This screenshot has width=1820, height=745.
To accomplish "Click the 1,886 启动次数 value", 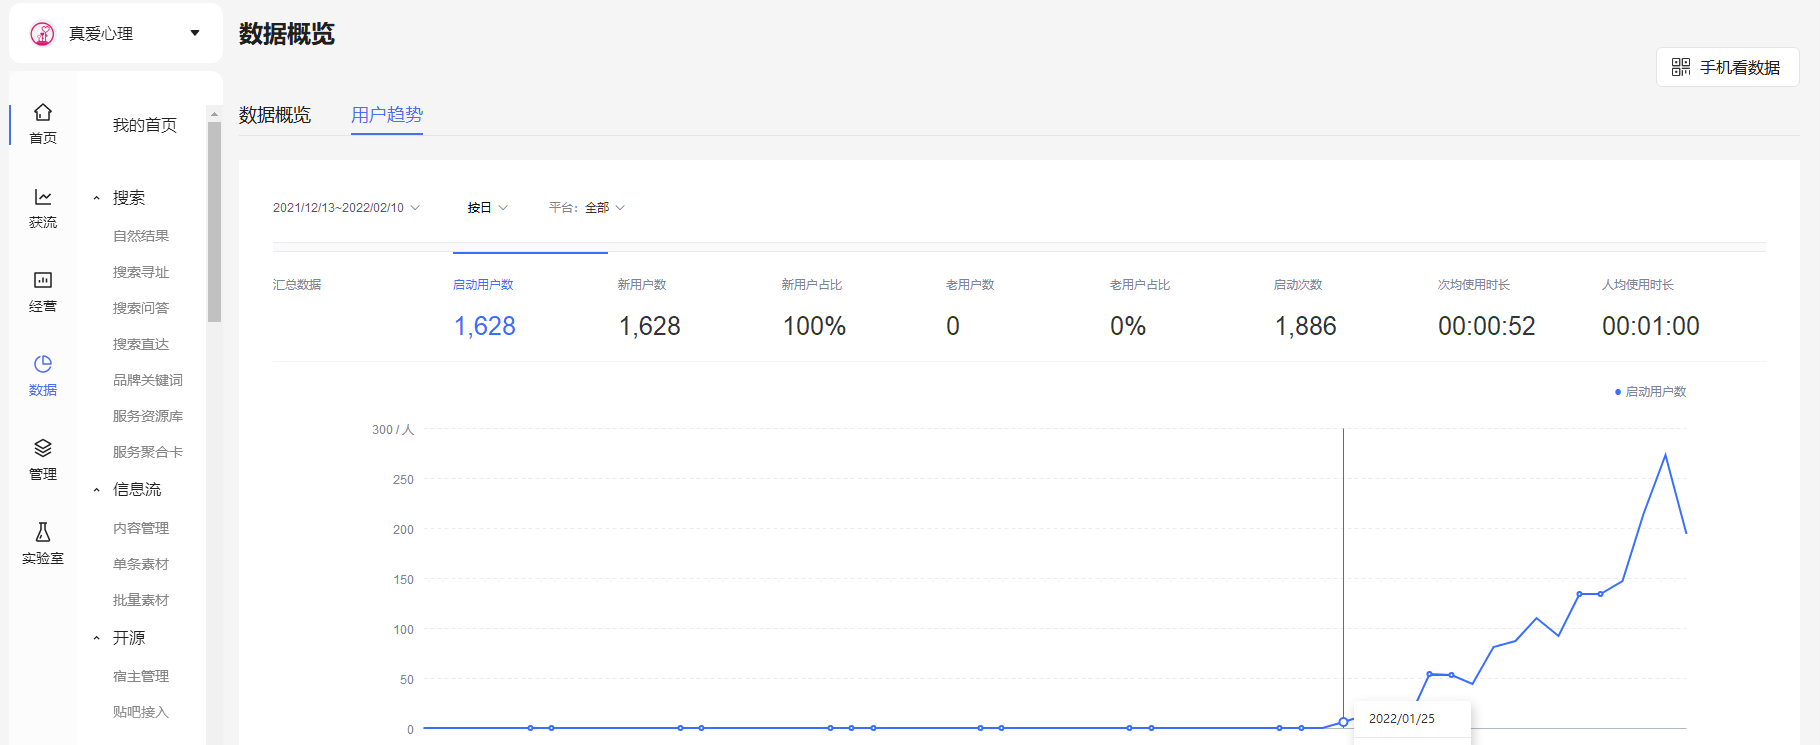I will point(1306,326).
